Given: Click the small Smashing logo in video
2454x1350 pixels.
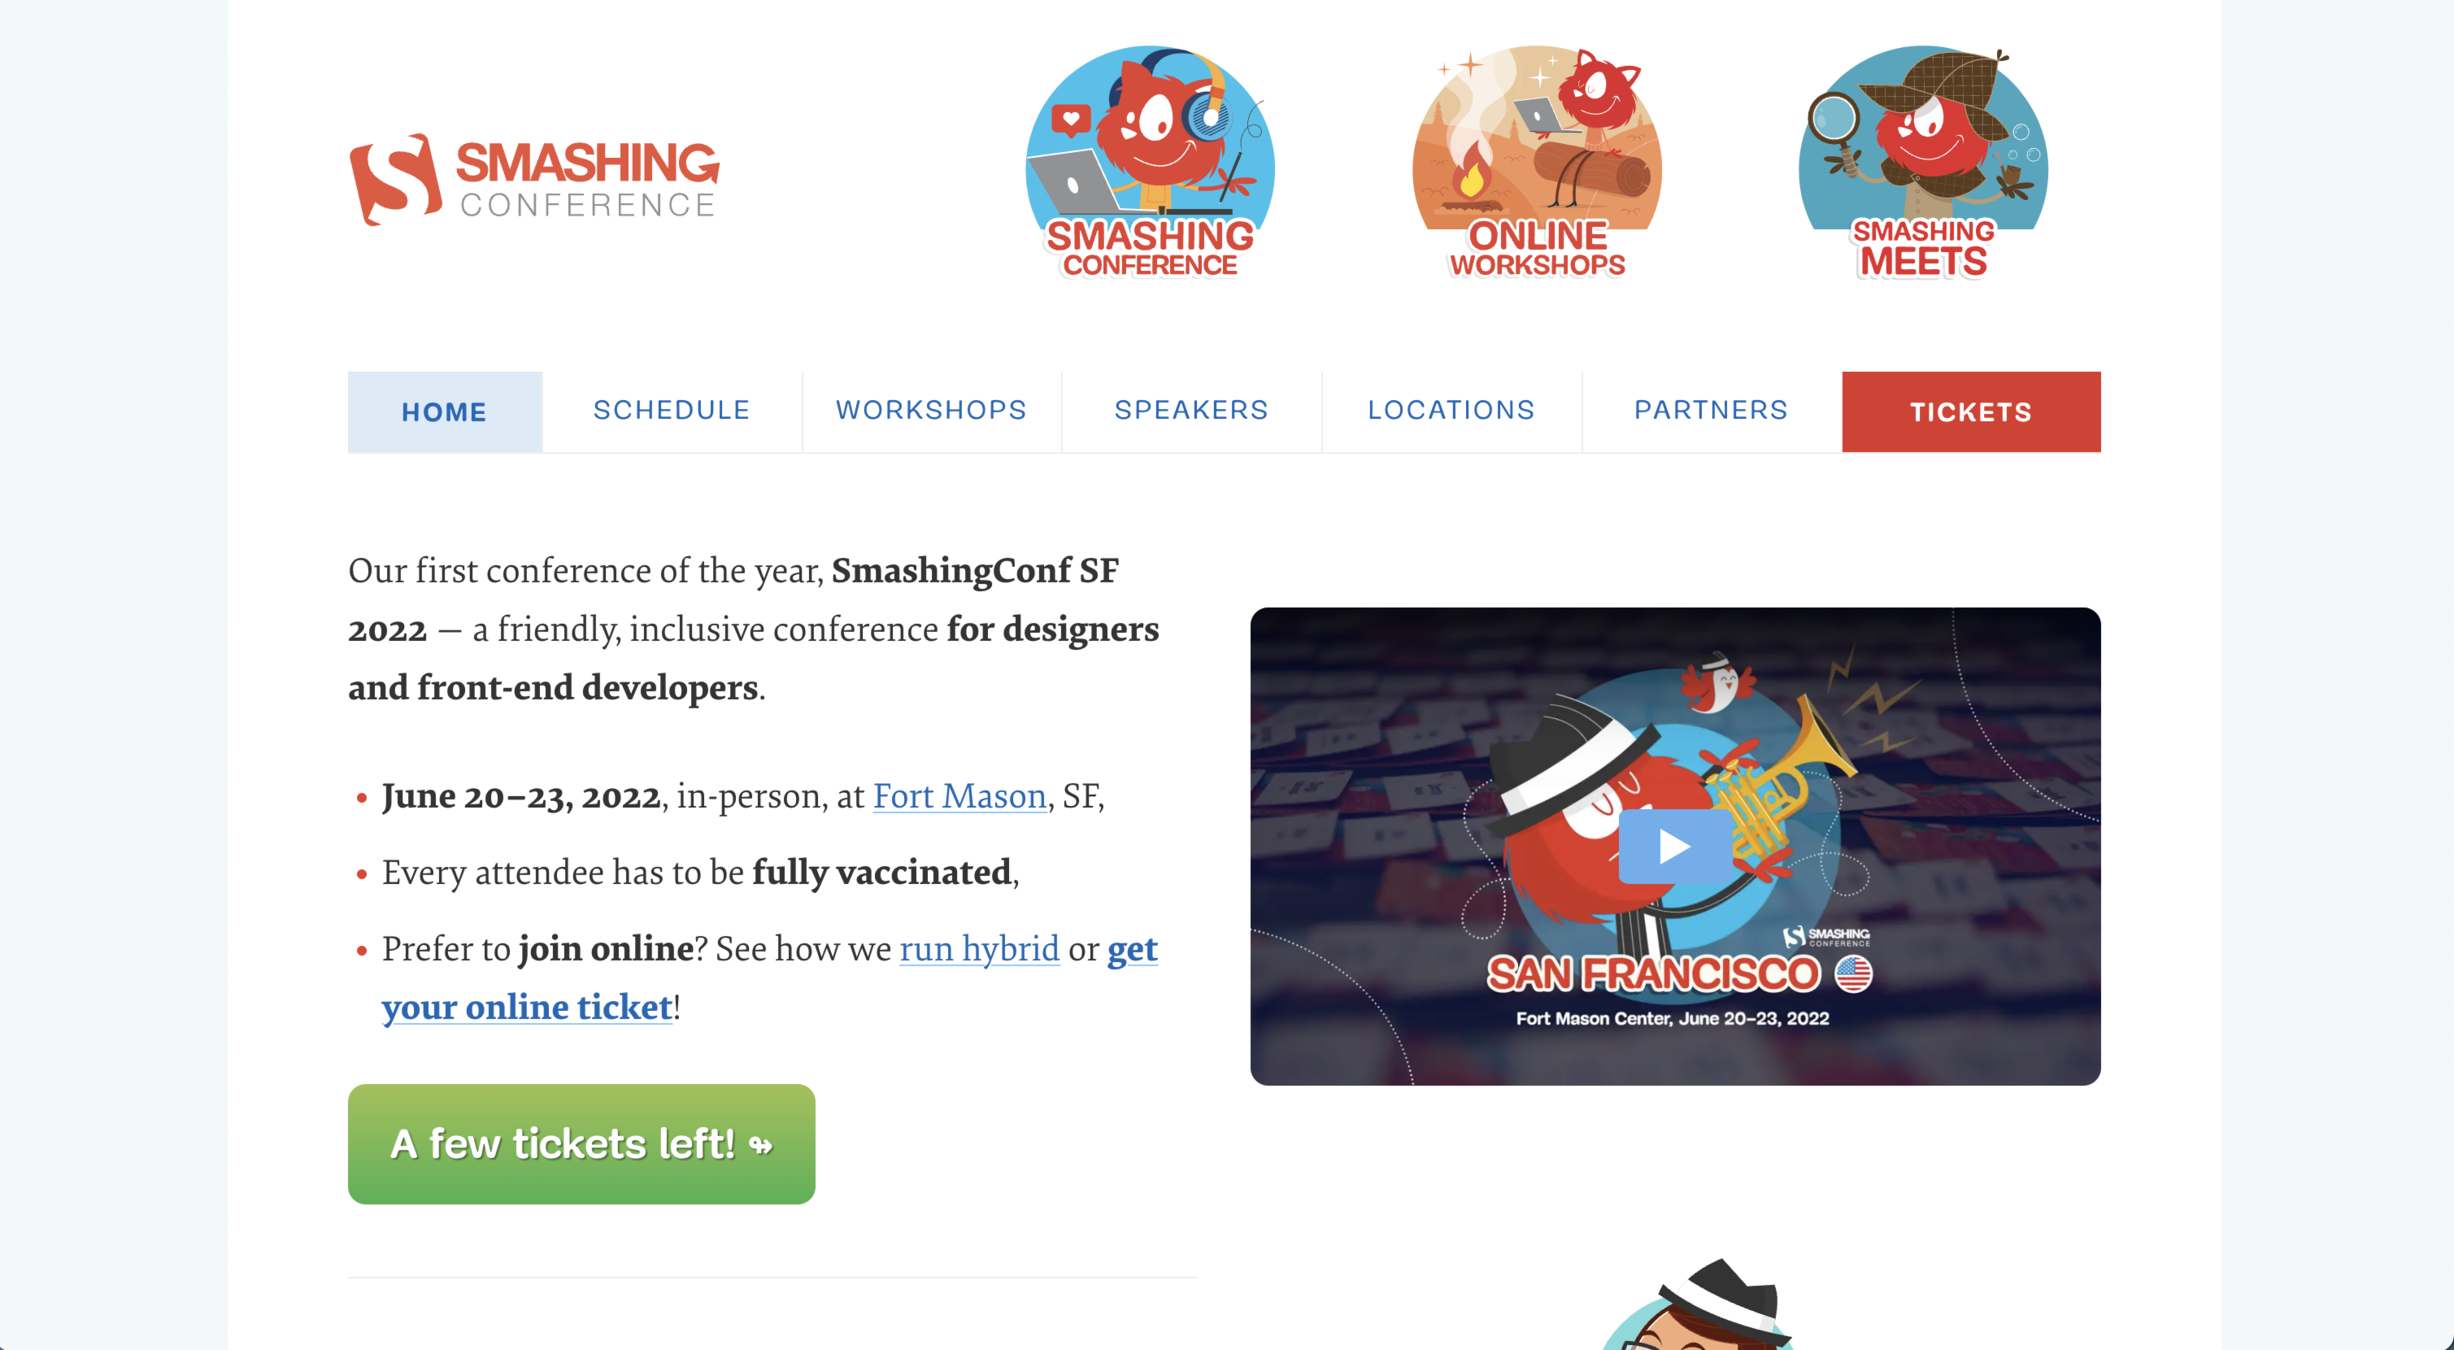Looking at the screenshot, I should [x=1826, y=937].
